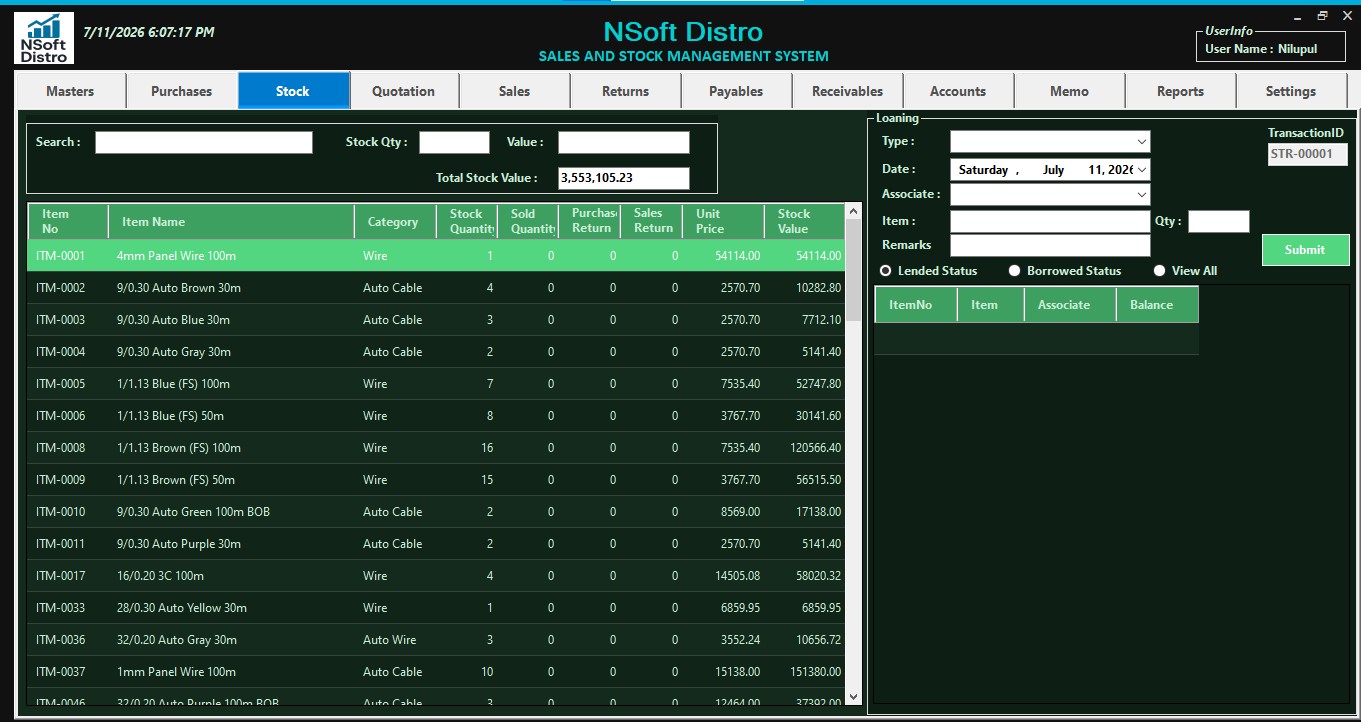Click the date and time display

tap(149, 32)
